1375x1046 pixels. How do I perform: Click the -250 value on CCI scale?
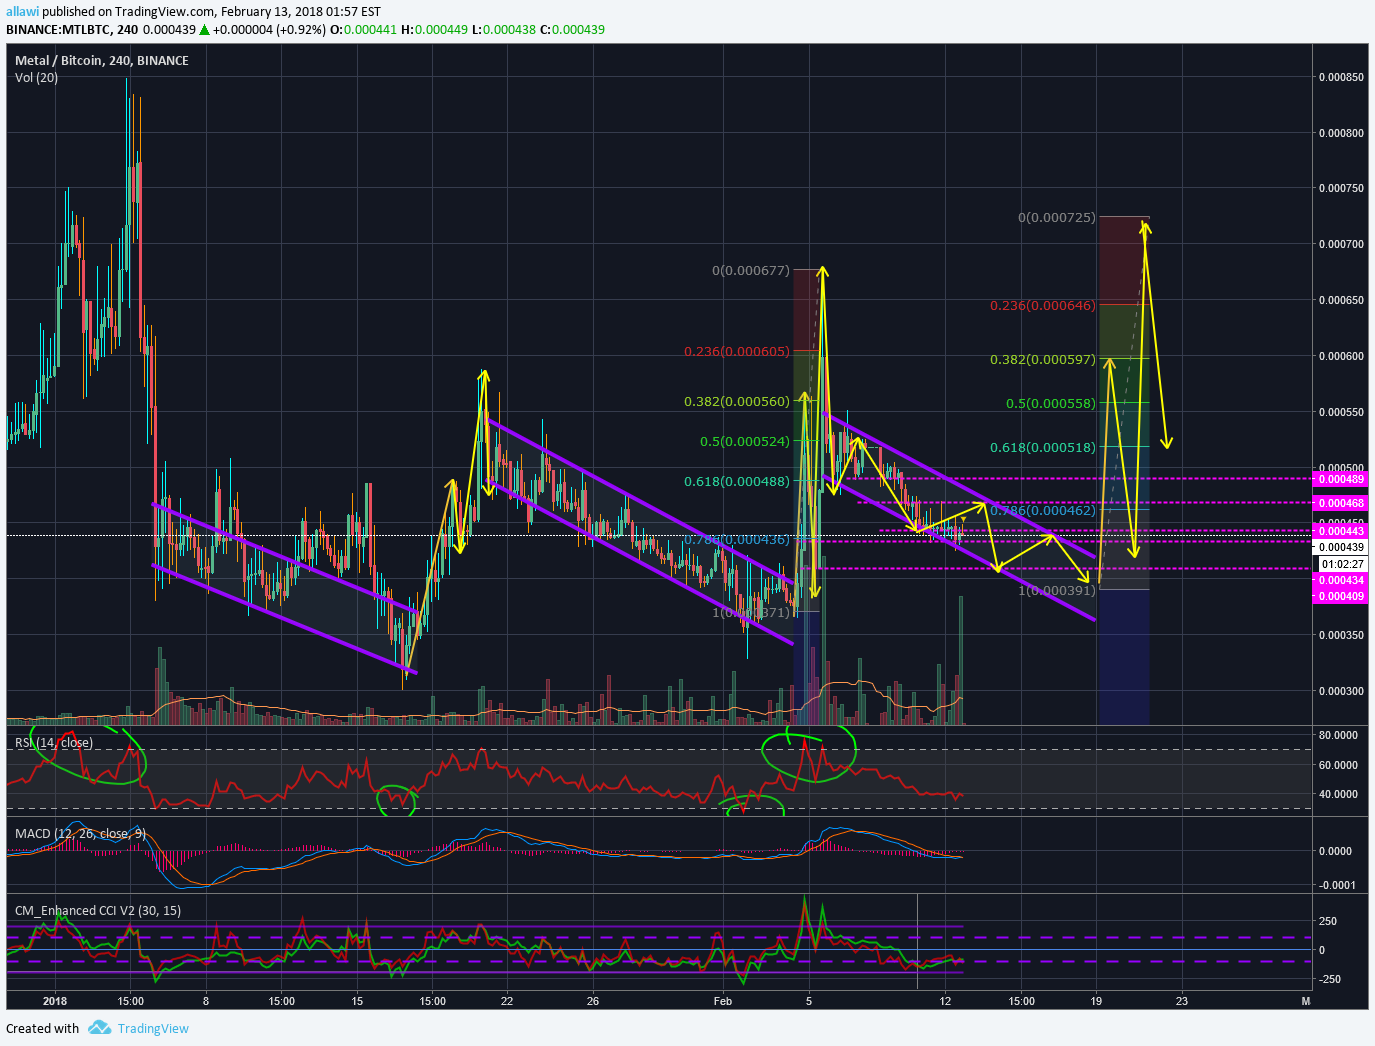click(x=1330, y=979)
